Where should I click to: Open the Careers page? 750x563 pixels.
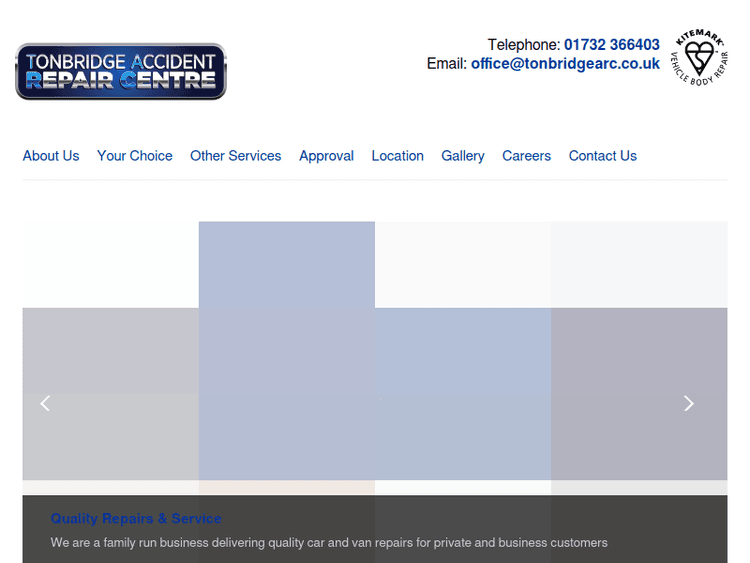(x=526, y=156)
